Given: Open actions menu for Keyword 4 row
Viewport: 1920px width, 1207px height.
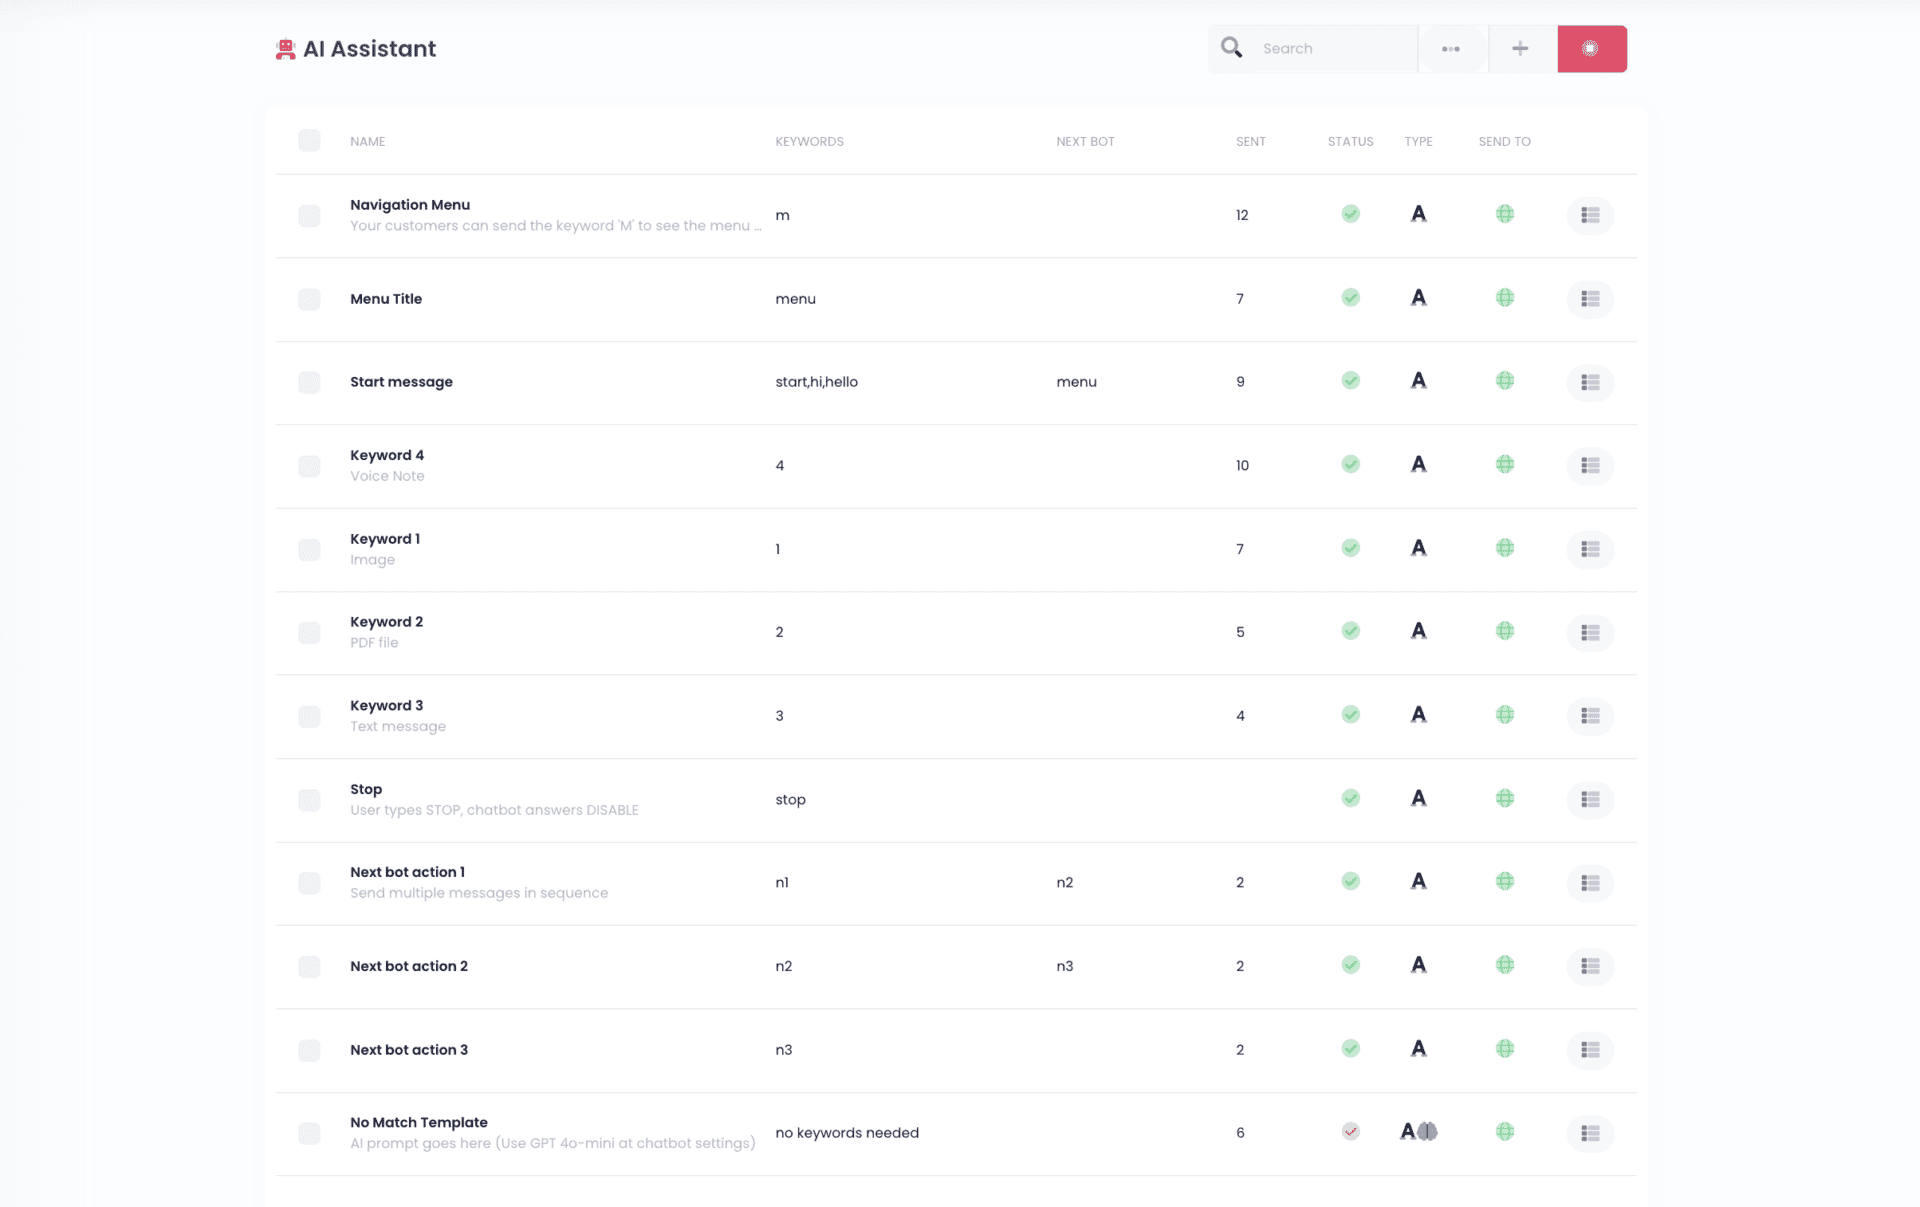Looking at the screenshot, I should [1590, 466].
